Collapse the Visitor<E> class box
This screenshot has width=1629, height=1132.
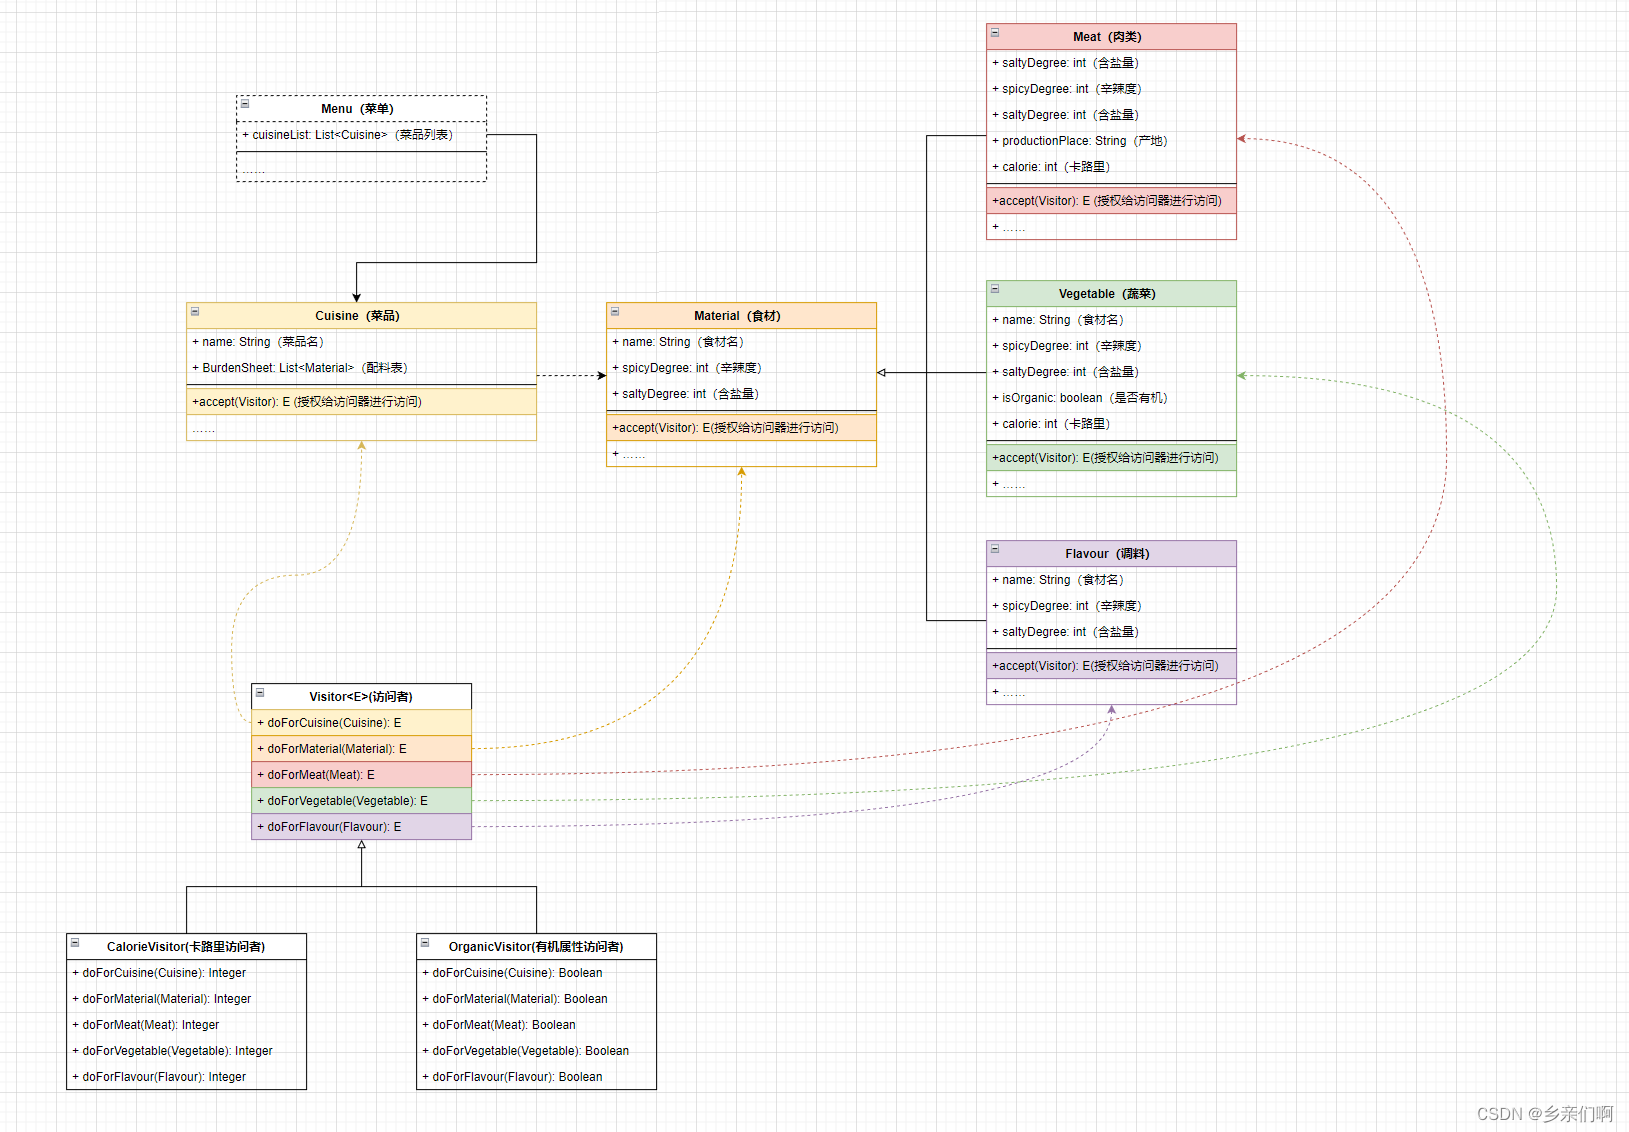(x=260, y=692)
